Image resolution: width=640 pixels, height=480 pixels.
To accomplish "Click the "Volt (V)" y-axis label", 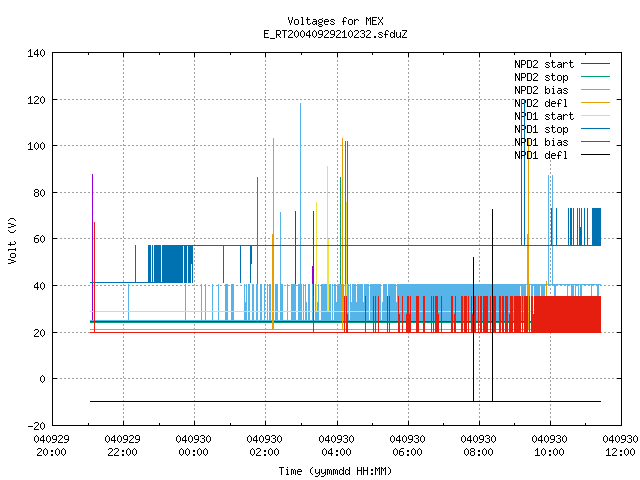I will pos(12,240).
